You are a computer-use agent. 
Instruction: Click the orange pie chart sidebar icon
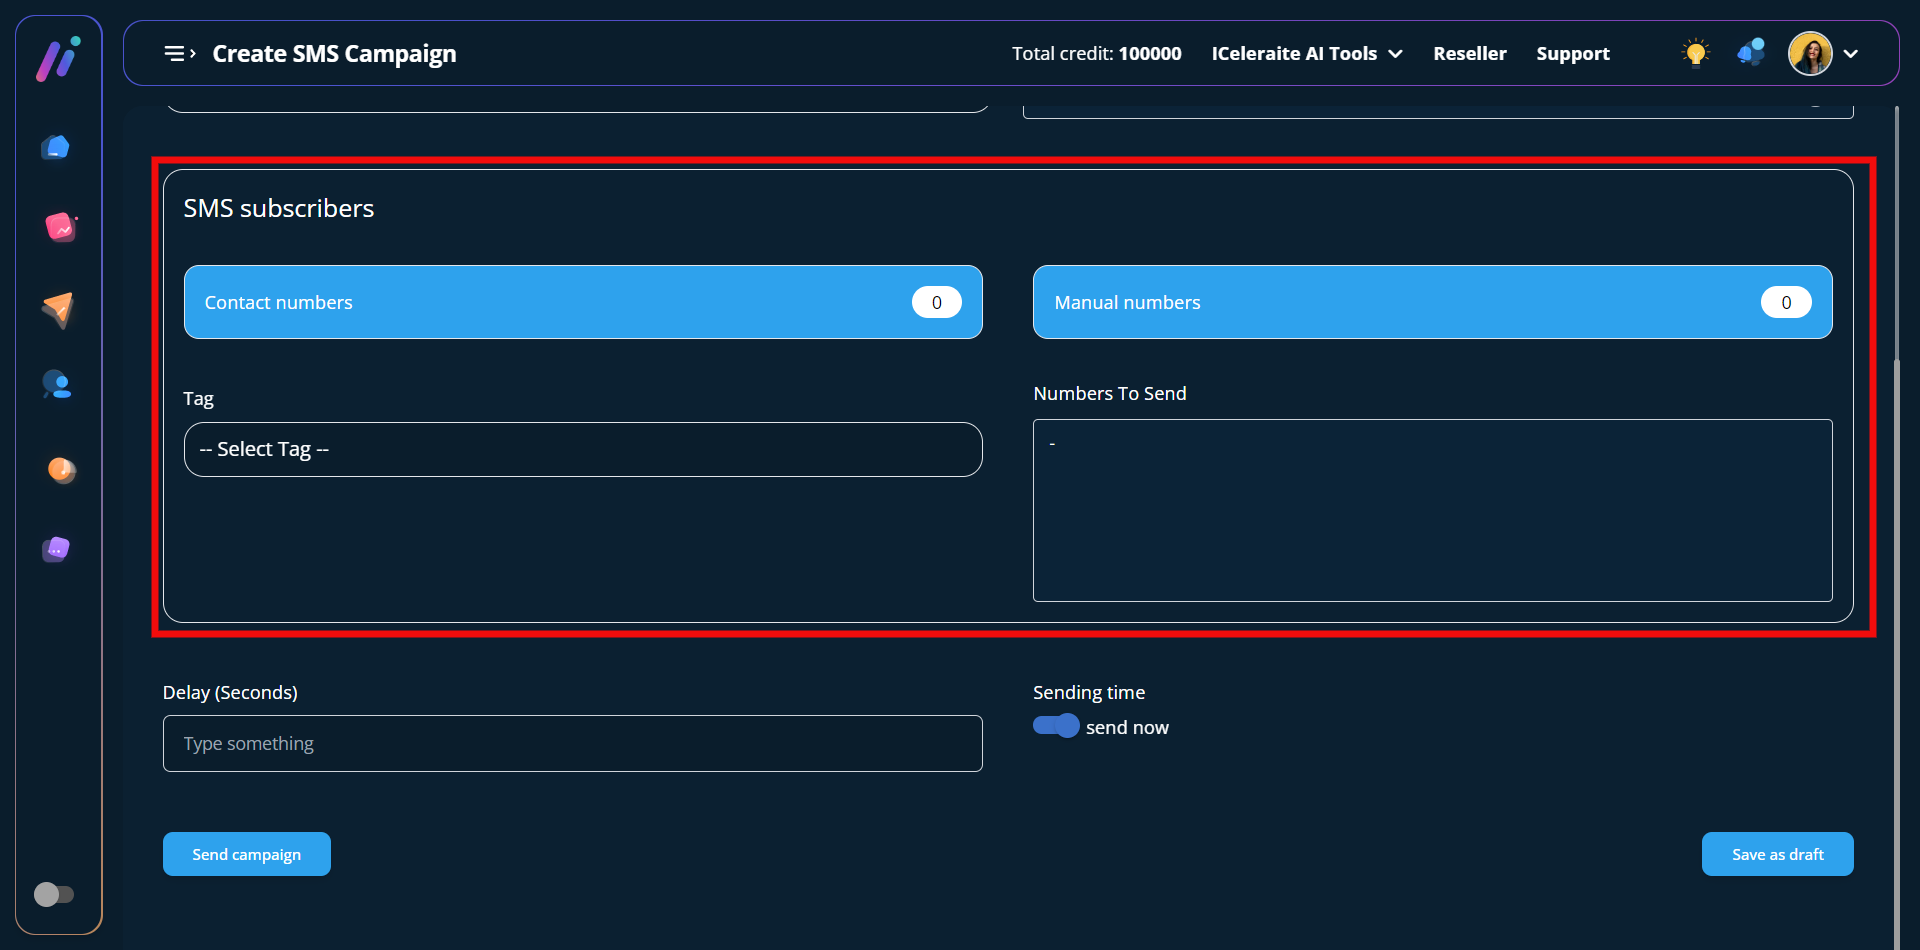tap(61, 469)
